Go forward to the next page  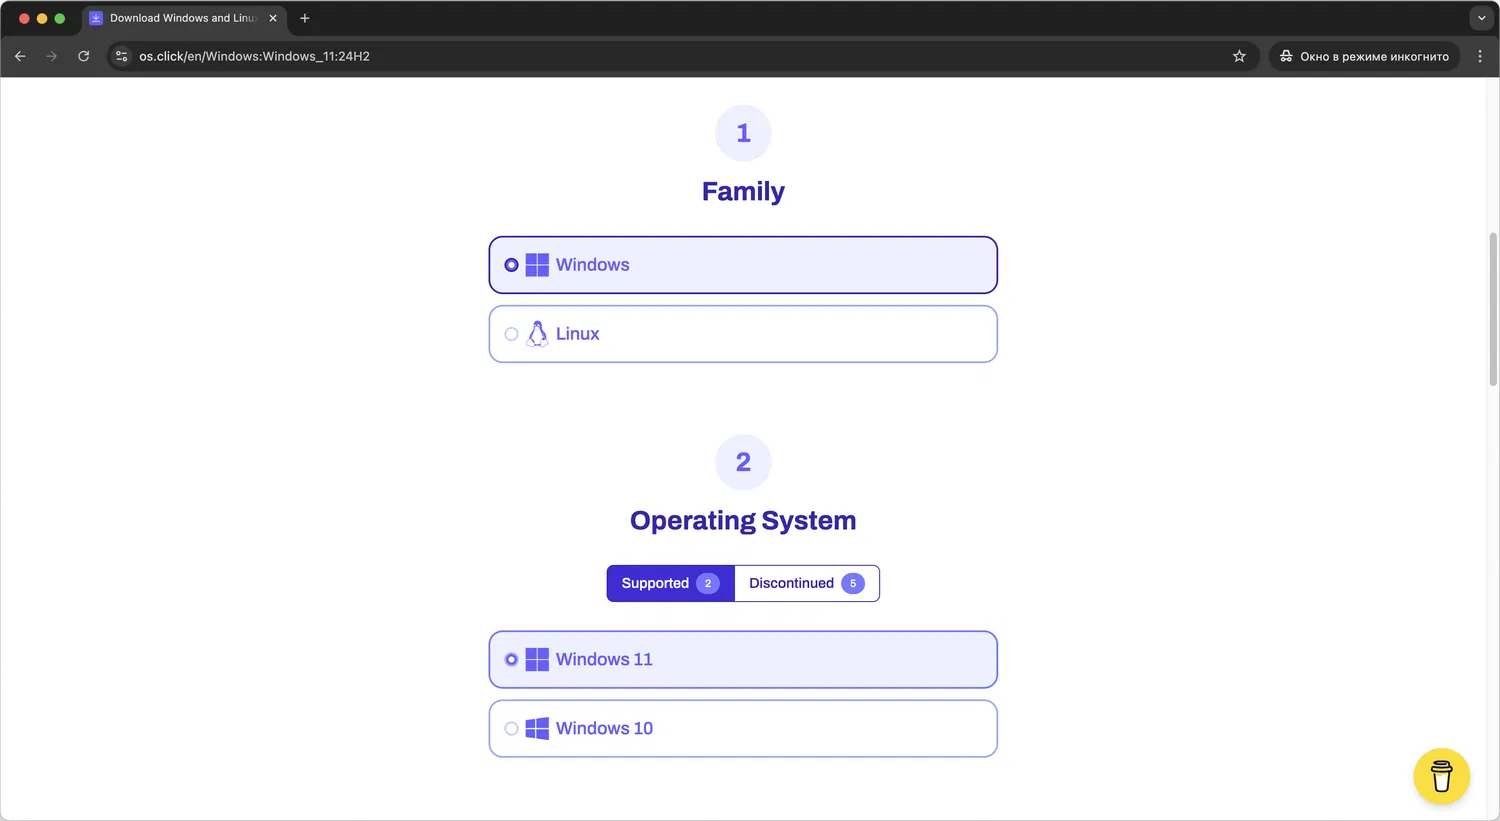(52, 56)
